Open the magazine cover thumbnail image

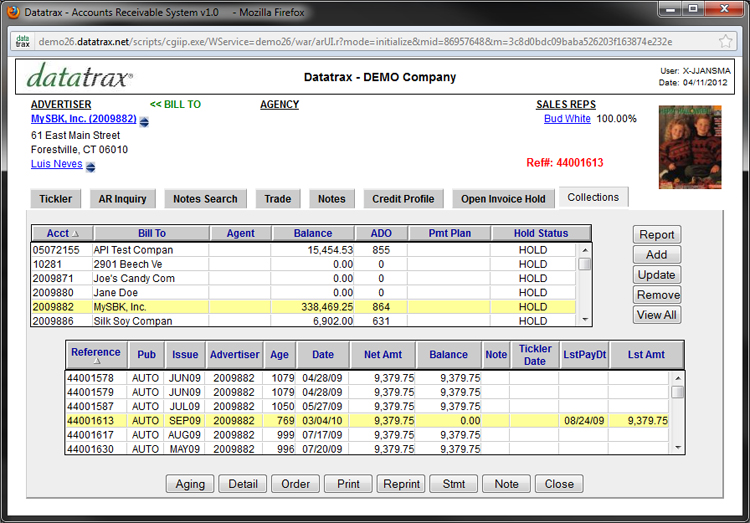(690, 147)
